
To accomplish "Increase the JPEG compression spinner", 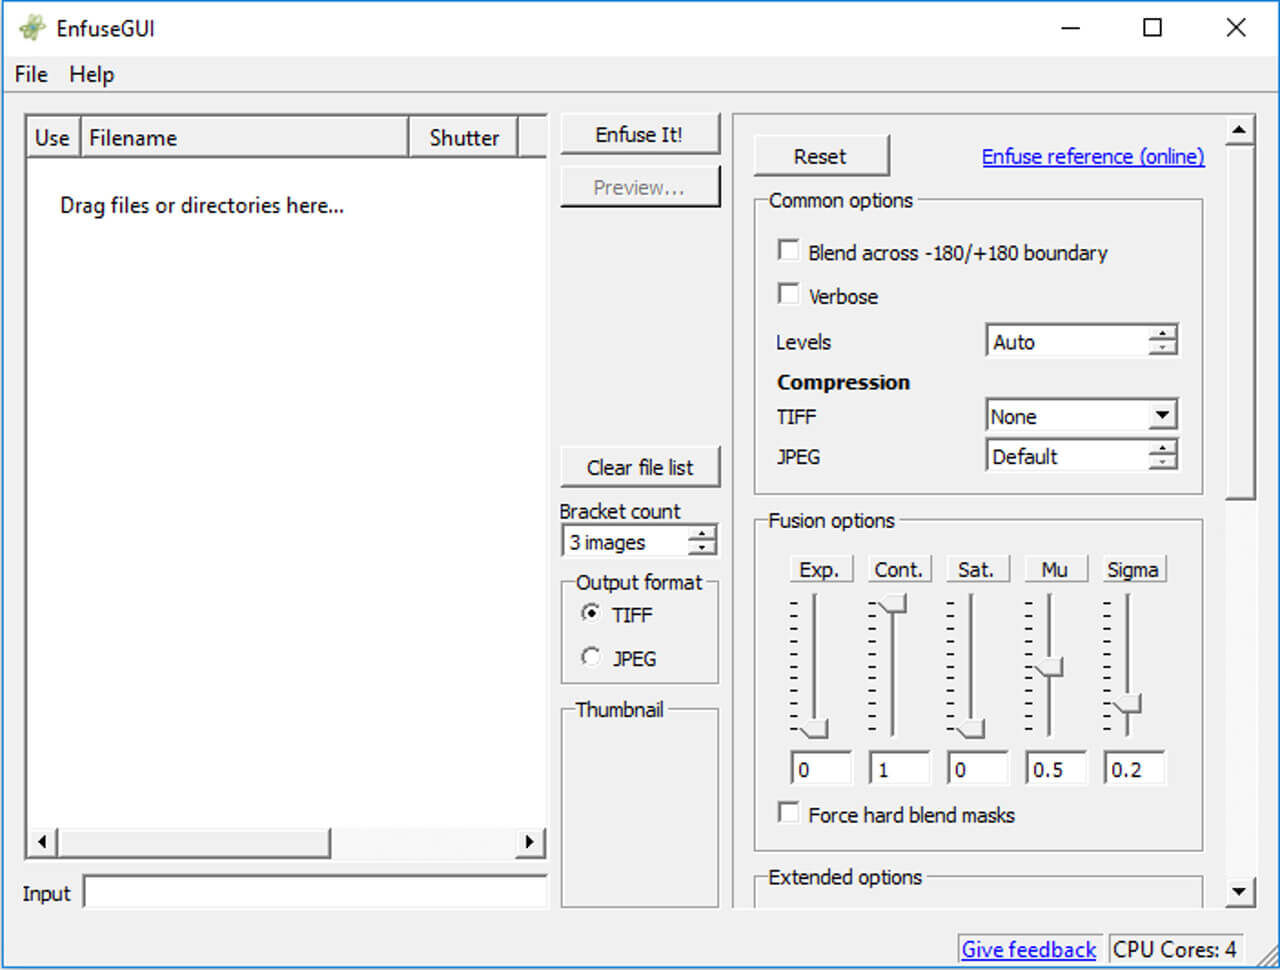I will 1162,448.
